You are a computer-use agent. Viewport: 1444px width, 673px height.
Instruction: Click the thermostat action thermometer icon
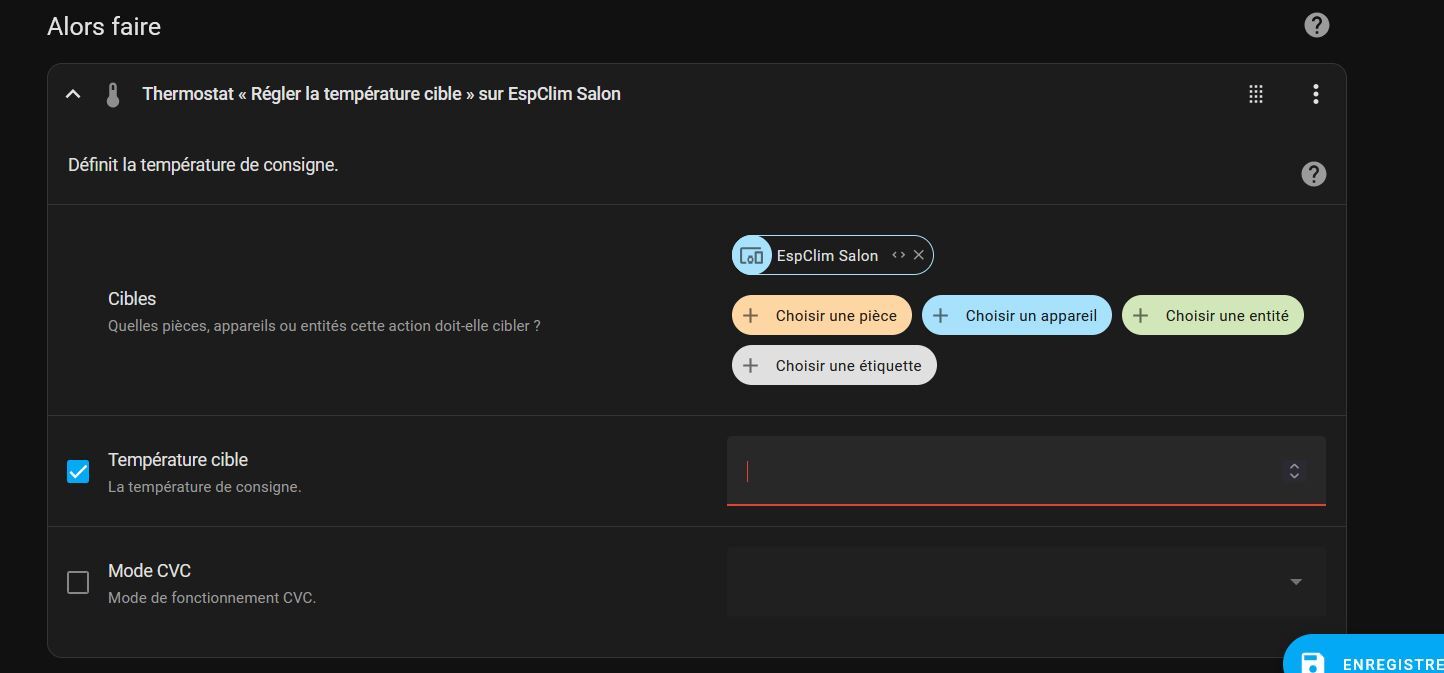(113, 95)
